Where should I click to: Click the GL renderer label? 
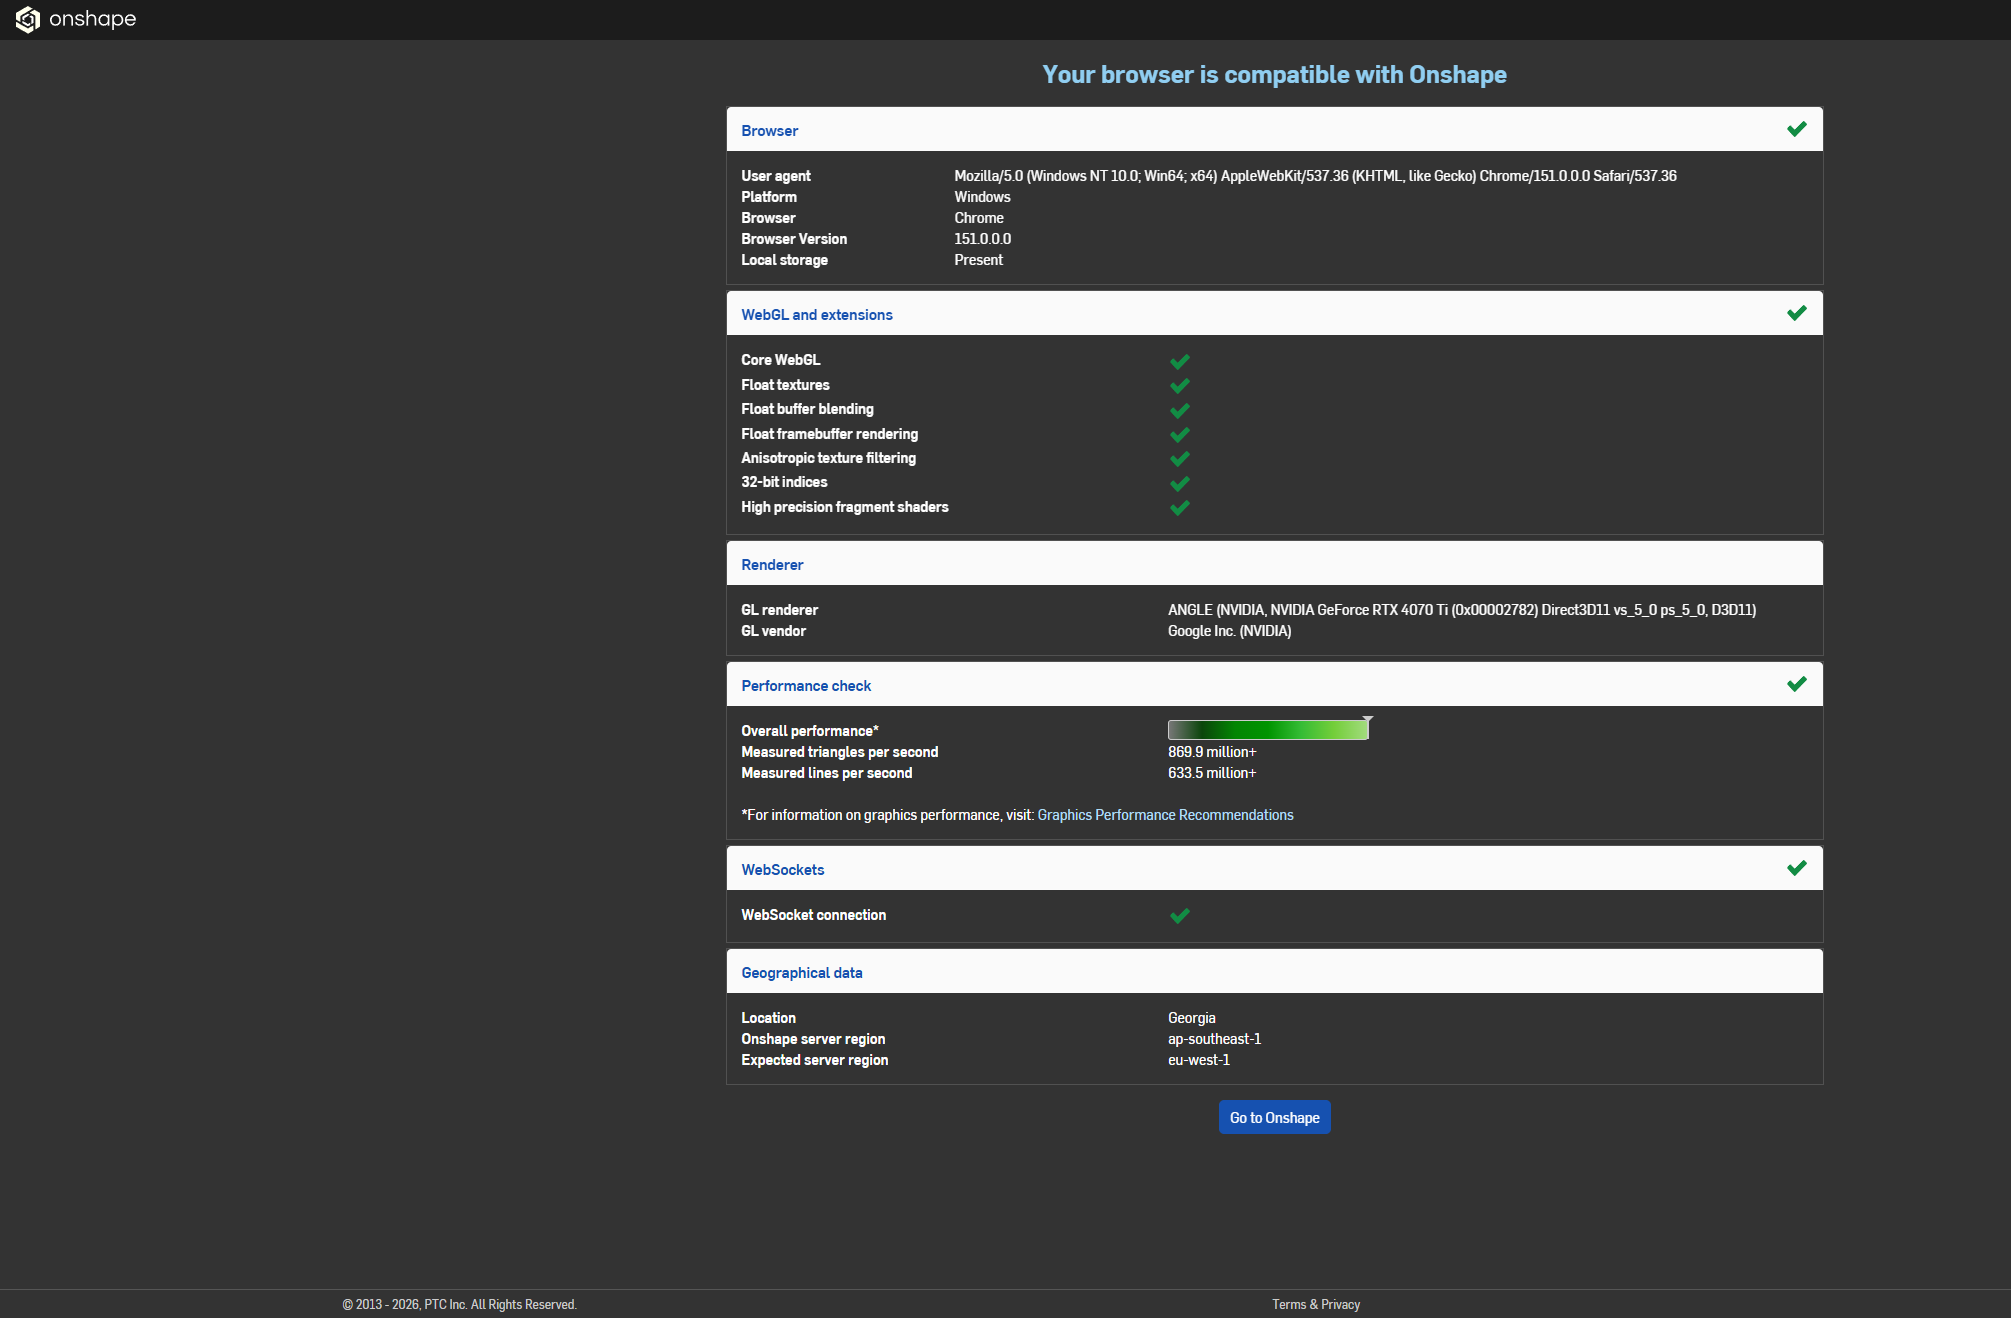coord(780,610)
